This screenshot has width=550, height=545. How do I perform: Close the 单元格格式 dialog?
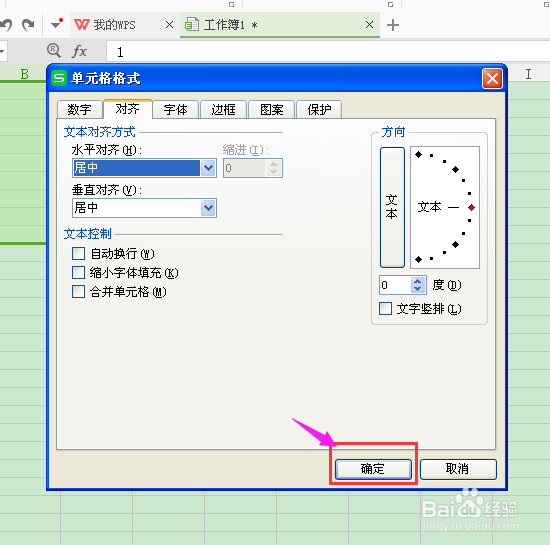pos(492,78)
